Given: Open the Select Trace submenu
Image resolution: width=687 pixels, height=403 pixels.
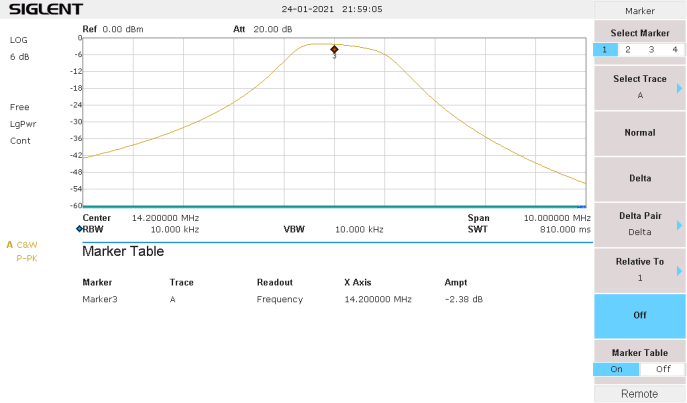Looking at the screenshot, I should click(x=640, y=87).
